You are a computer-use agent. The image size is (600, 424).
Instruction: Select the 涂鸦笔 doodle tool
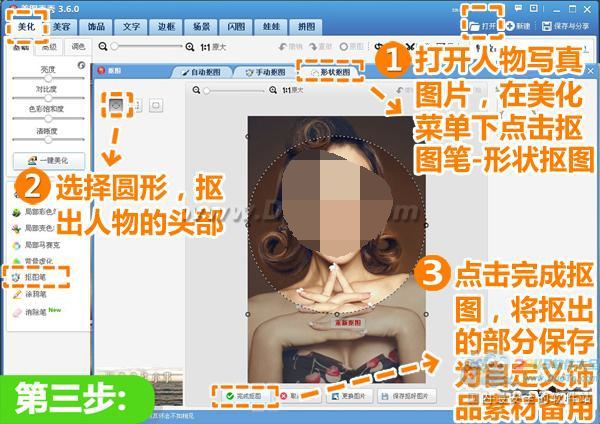[29, 294]
